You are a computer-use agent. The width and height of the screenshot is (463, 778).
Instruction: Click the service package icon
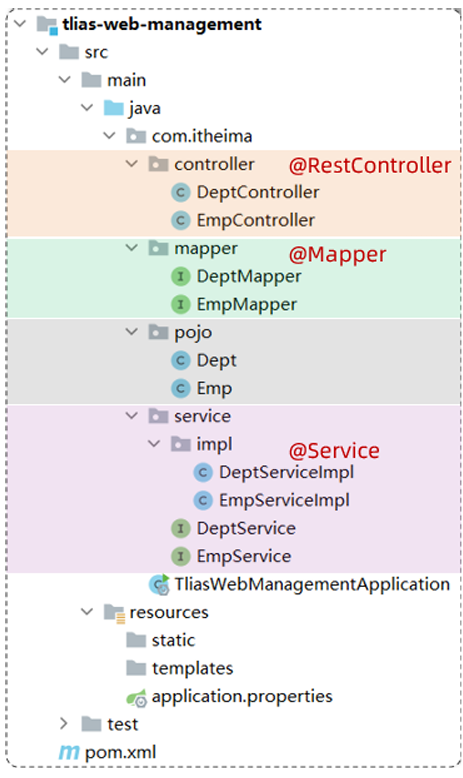(158, 416)
